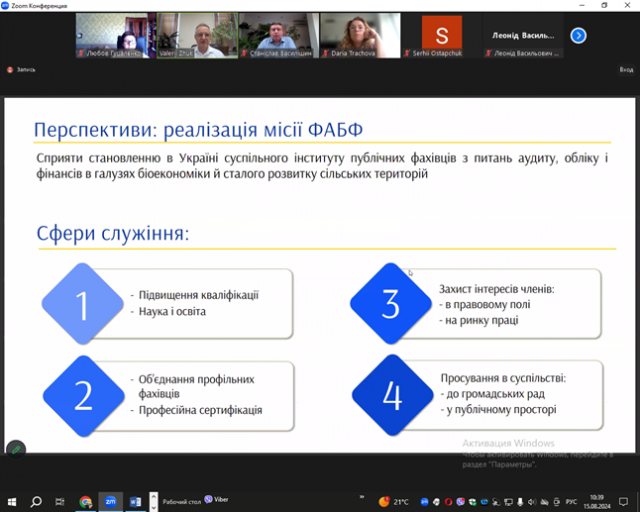This screenshot has width=640, height=512.
Task: Open the Windows Start menu
Action: click(x=12, y=502)
